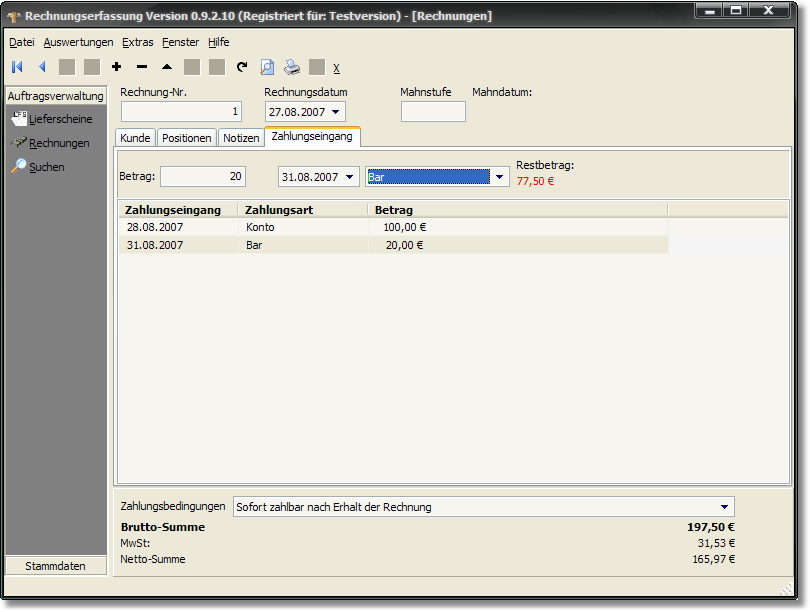
Task: Click the 20,00 € amount cell
Action: [x=404, y=245]
